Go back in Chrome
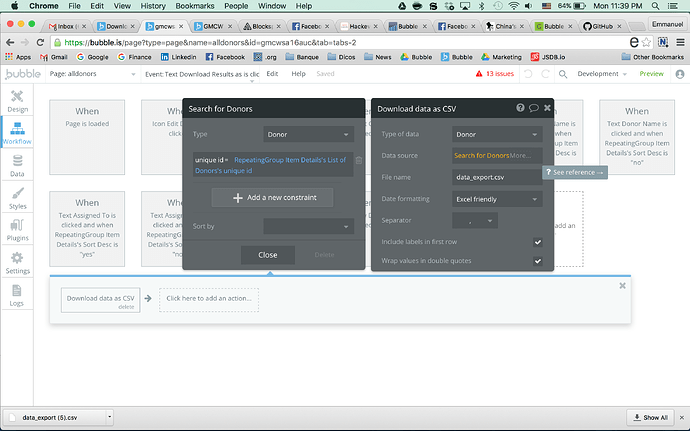690x431 pixels. (10, 43)
